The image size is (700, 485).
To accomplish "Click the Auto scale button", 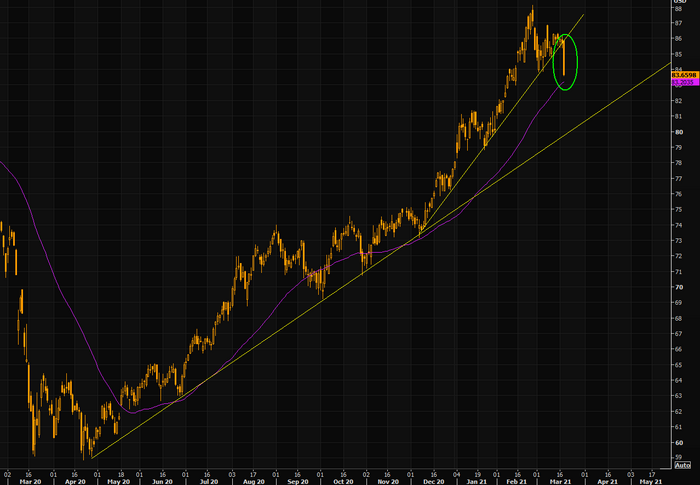I will (682, 465).
